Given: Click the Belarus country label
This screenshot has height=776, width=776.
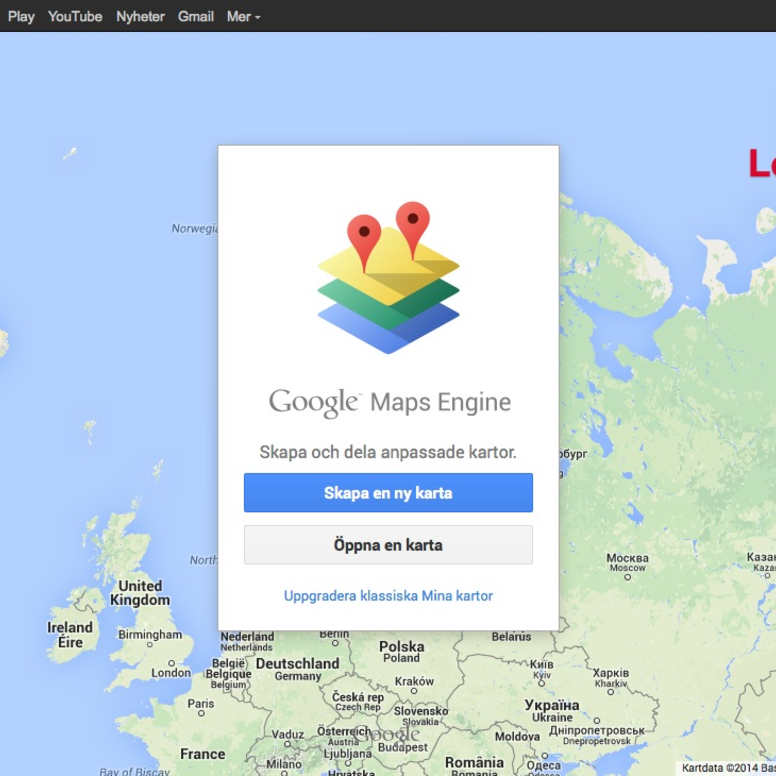Looking at the screenshot, I should click(x=511, y=636).
